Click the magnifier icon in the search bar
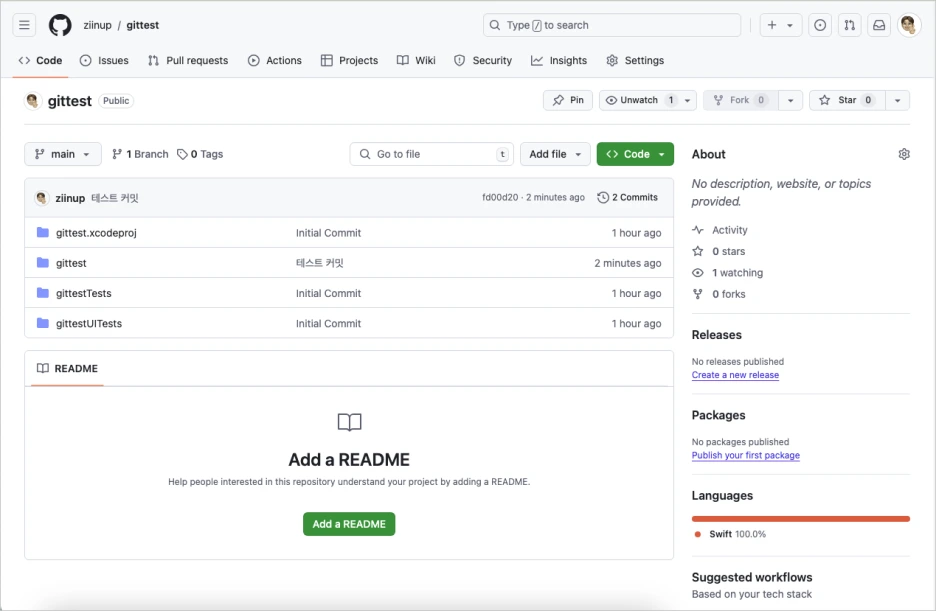Screen dimensions: 936x611 [495, 25]
